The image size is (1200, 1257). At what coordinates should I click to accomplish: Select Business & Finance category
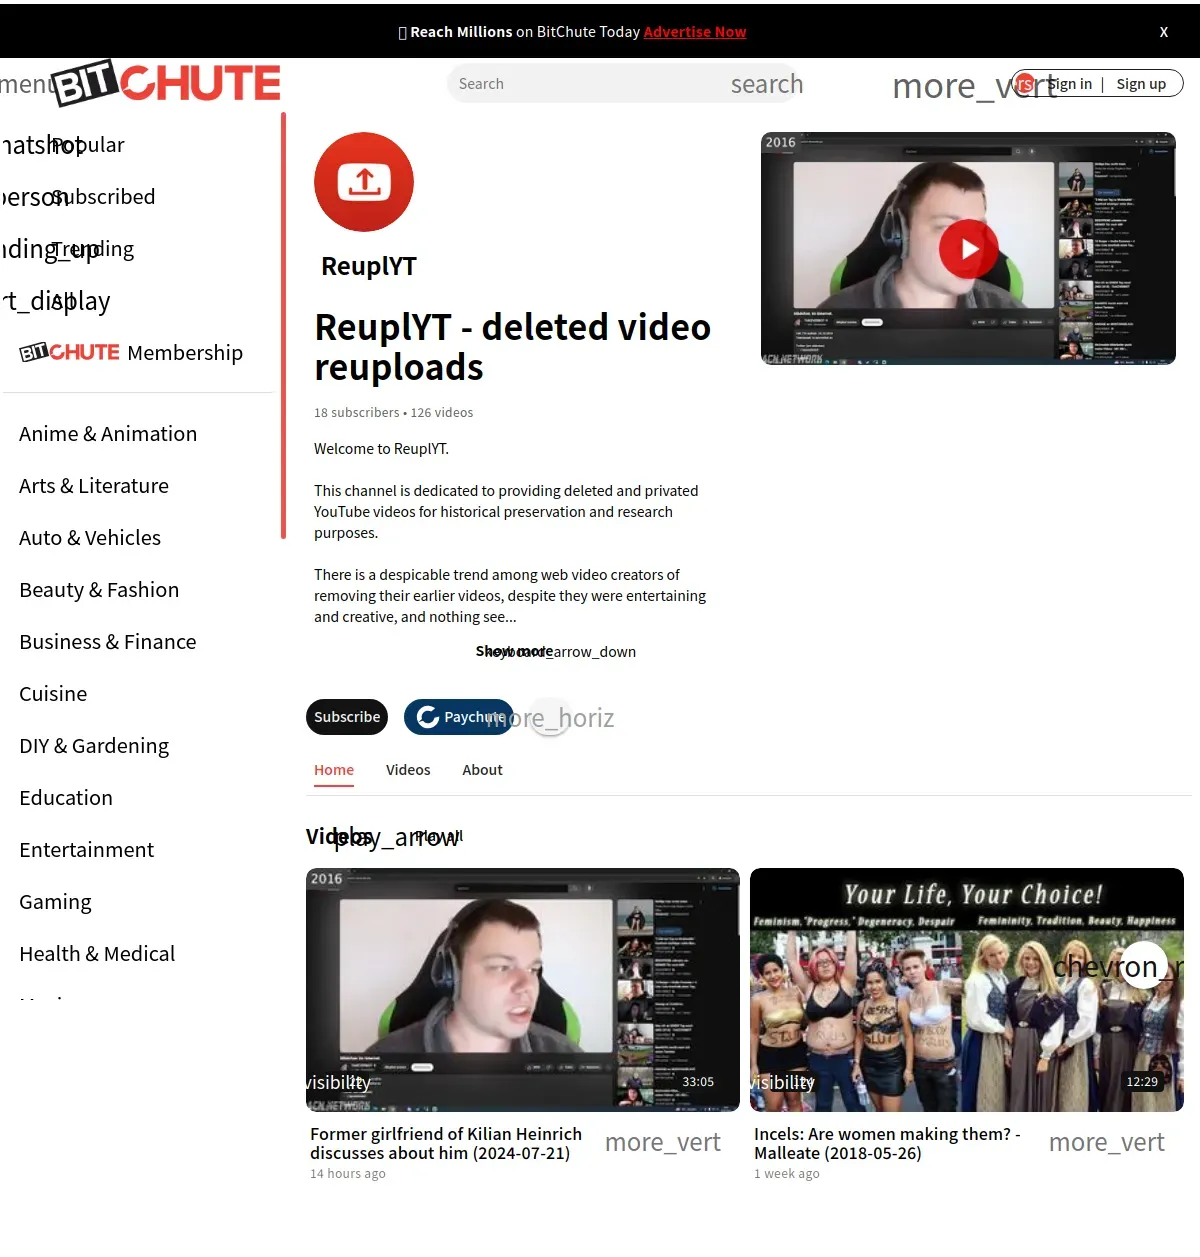pos(108,642)
